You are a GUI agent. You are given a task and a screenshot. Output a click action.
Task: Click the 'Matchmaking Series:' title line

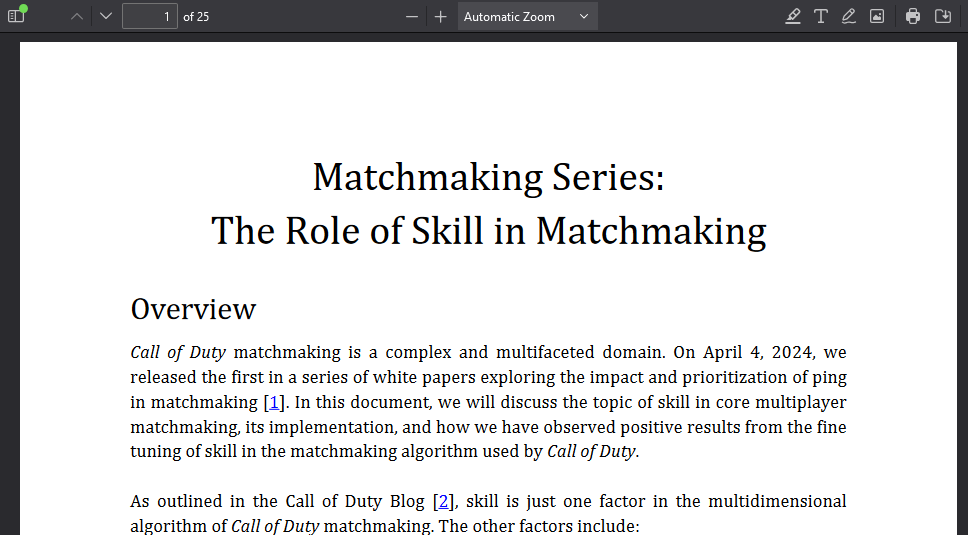488,178
